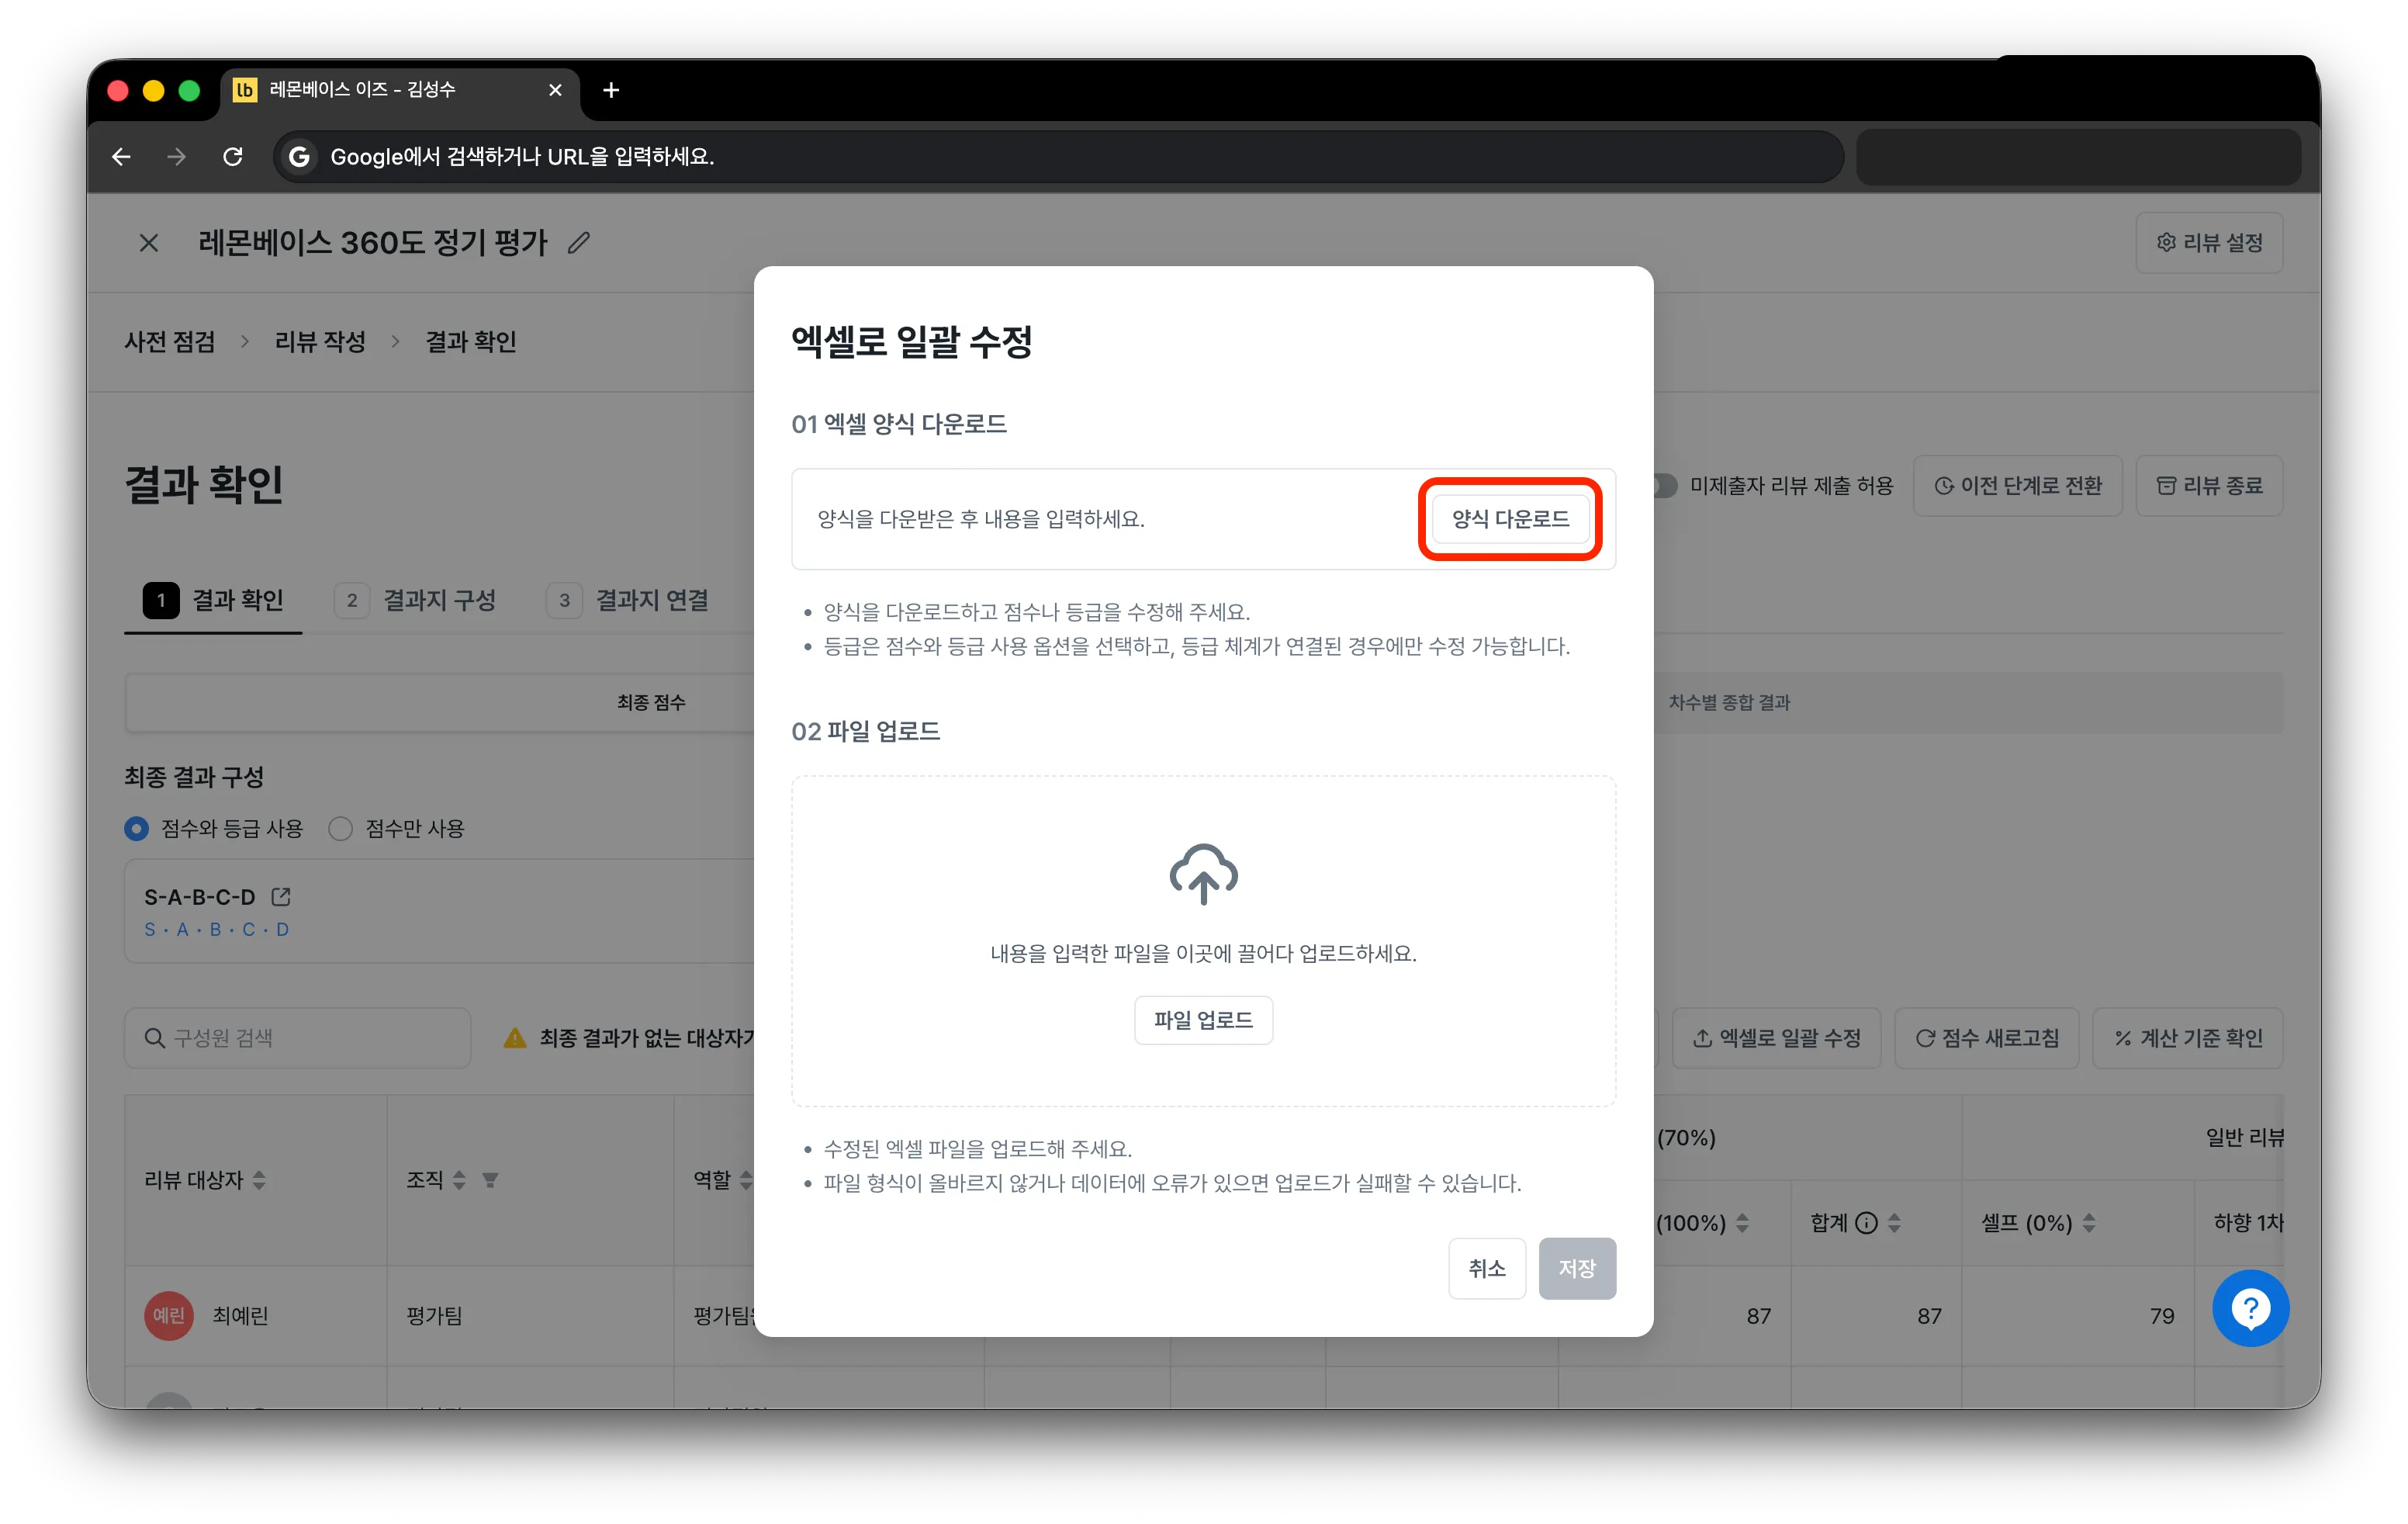
Task: Sort the (100%) column
Action: [x=1742, y=1223]
